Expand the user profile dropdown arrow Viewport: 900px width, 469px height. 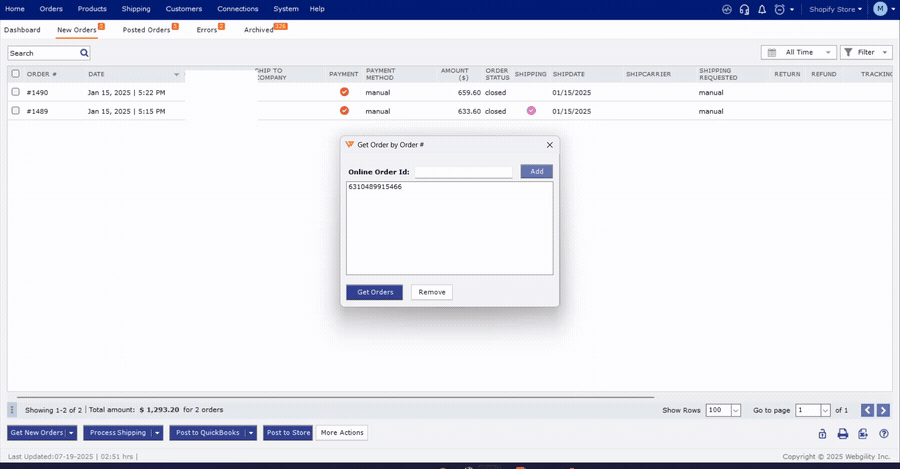[x=893, y=9]
